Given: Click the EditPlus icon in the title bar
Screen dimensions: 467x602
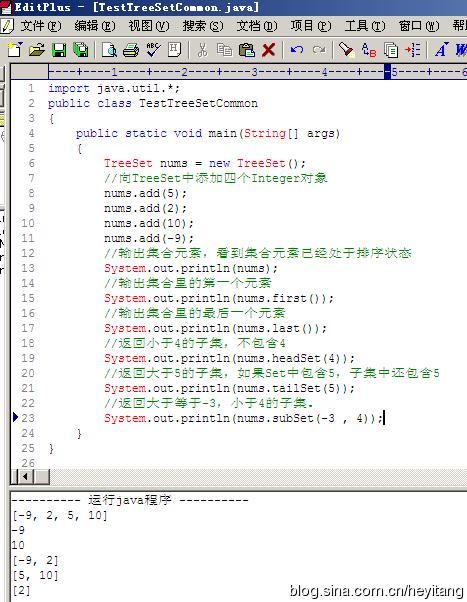Looking at the screenshot, I should [x=6, y=7].
